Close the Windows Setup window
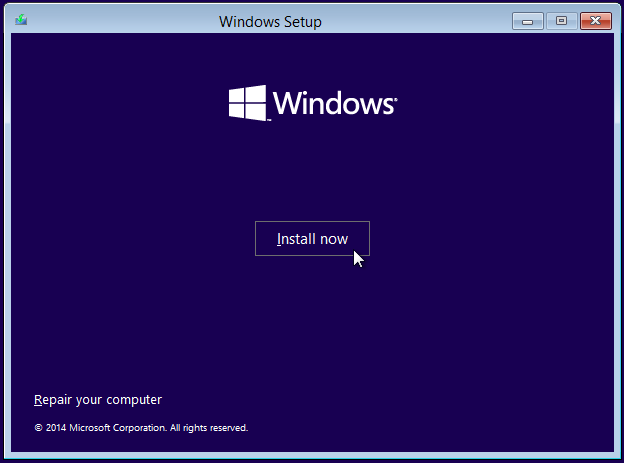 (x=595, y=20)
